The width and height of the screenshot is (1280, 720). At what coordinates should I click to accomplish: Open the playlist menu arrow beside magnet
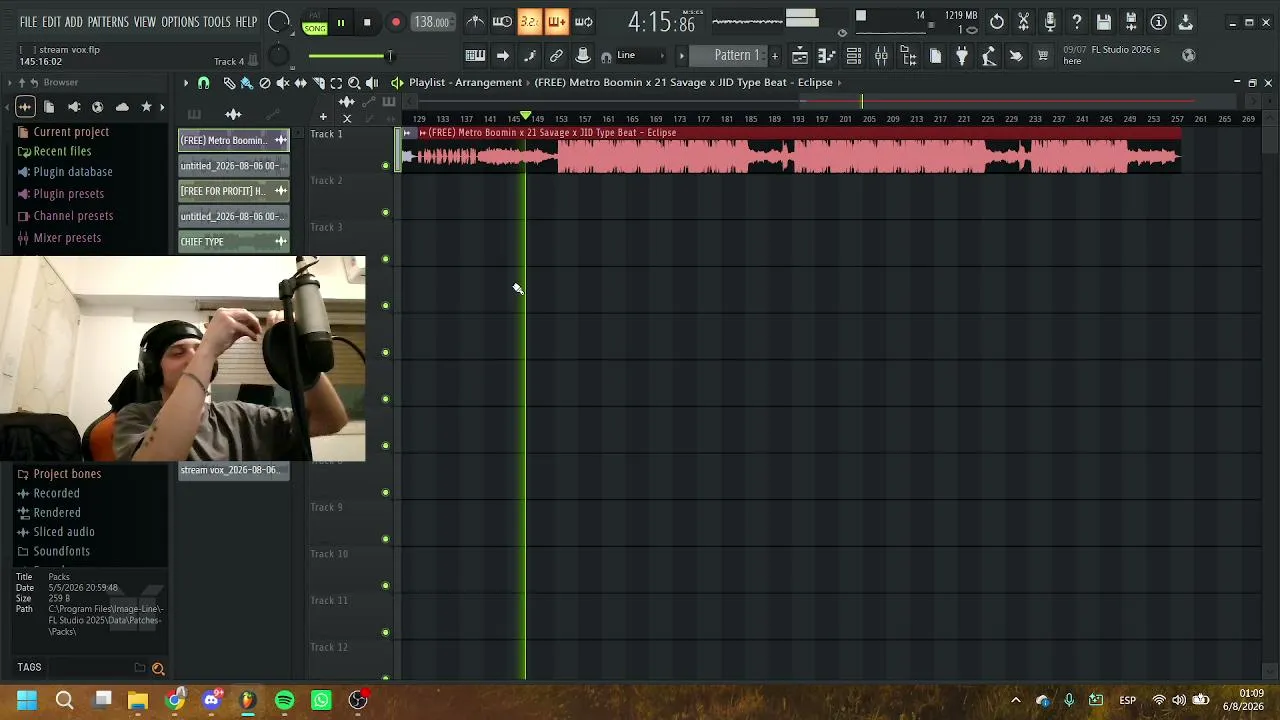pyautogui.click(x=186, y=83)
